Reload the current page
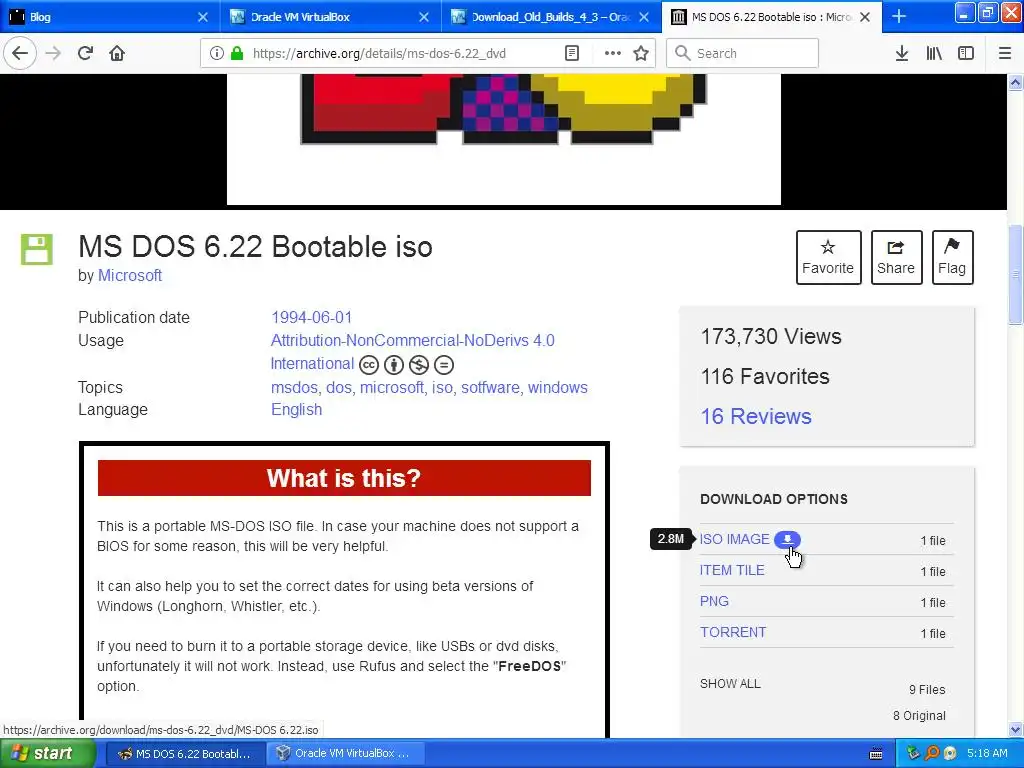The image size is (1024, 768). tap(86, 54)
